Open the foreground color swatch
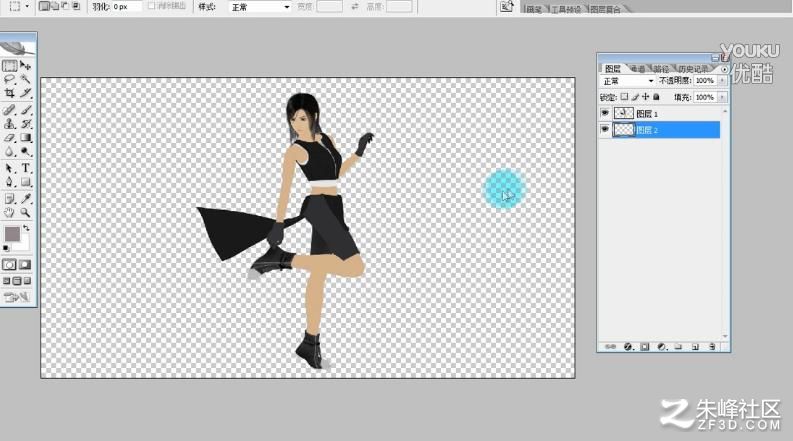Viewport: 793px width, 441px height. coord(12,234)
